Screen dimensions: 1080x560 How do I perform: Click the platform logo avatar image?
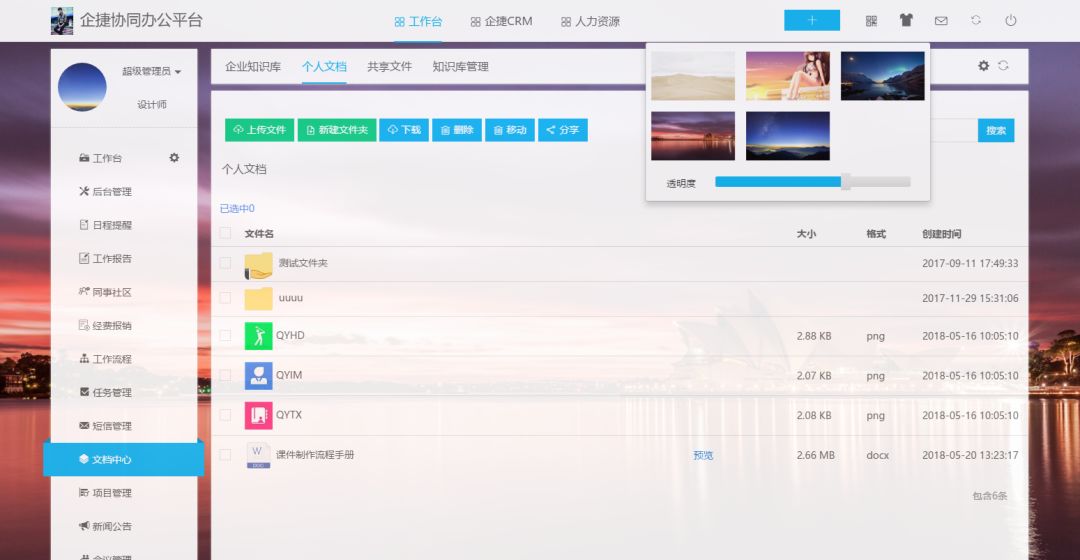(62, 21)
